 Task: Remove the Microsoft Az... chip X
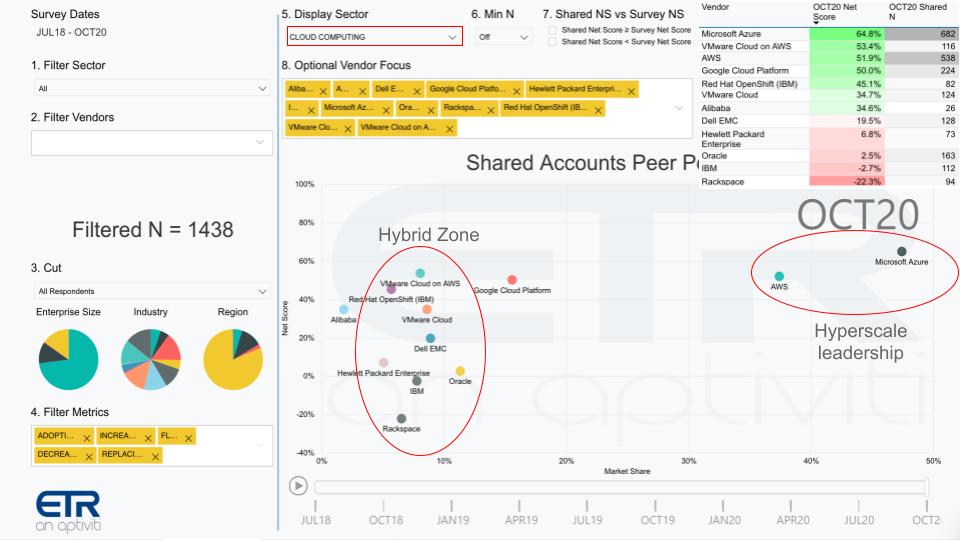pyautogui.click(x=386, y=110)
